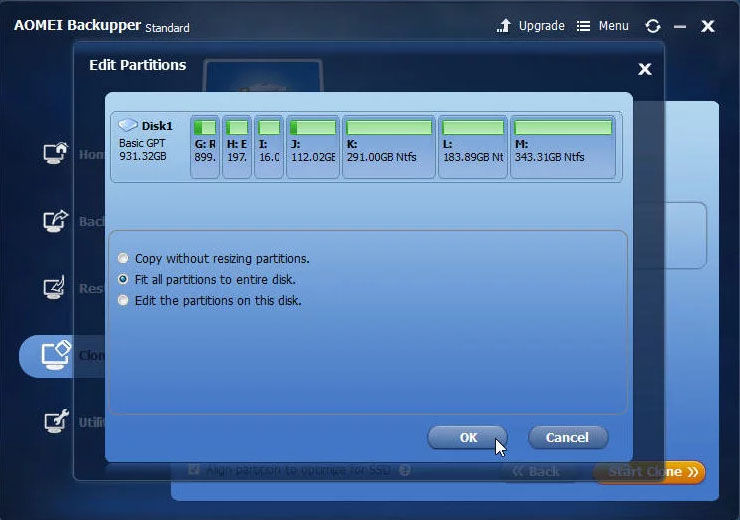
Task: Click the Disk1 Basic GPT label
Action: click(x=142, y=143)
